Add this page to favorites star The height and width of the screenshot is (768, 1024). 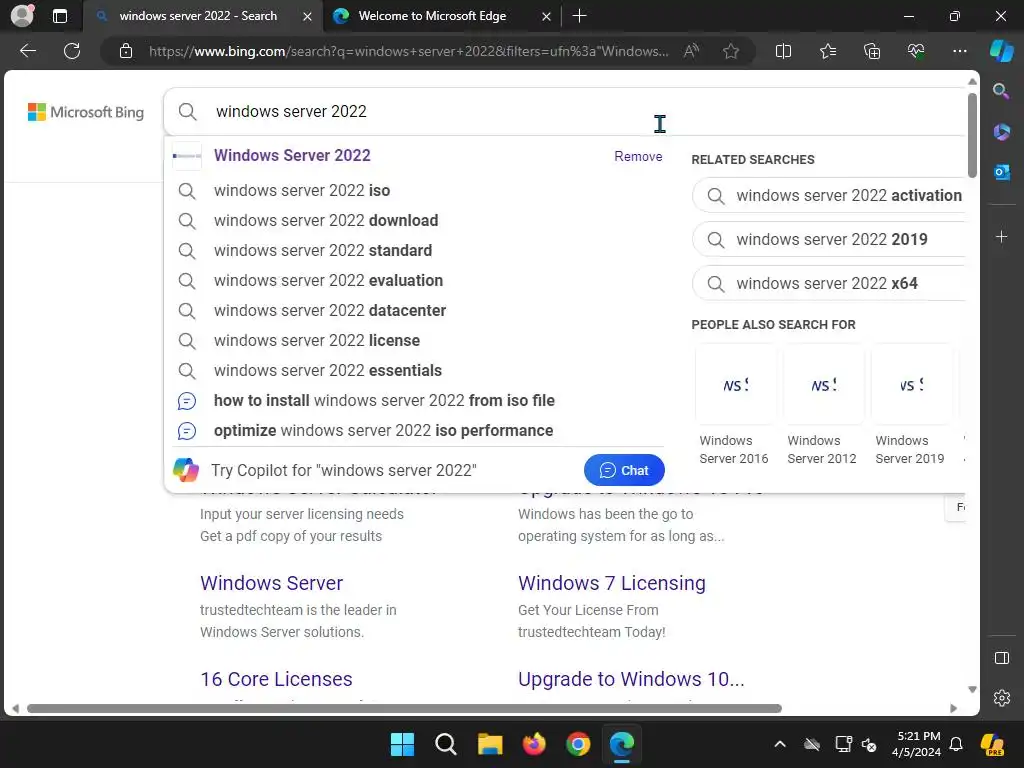tap(731, 51)
